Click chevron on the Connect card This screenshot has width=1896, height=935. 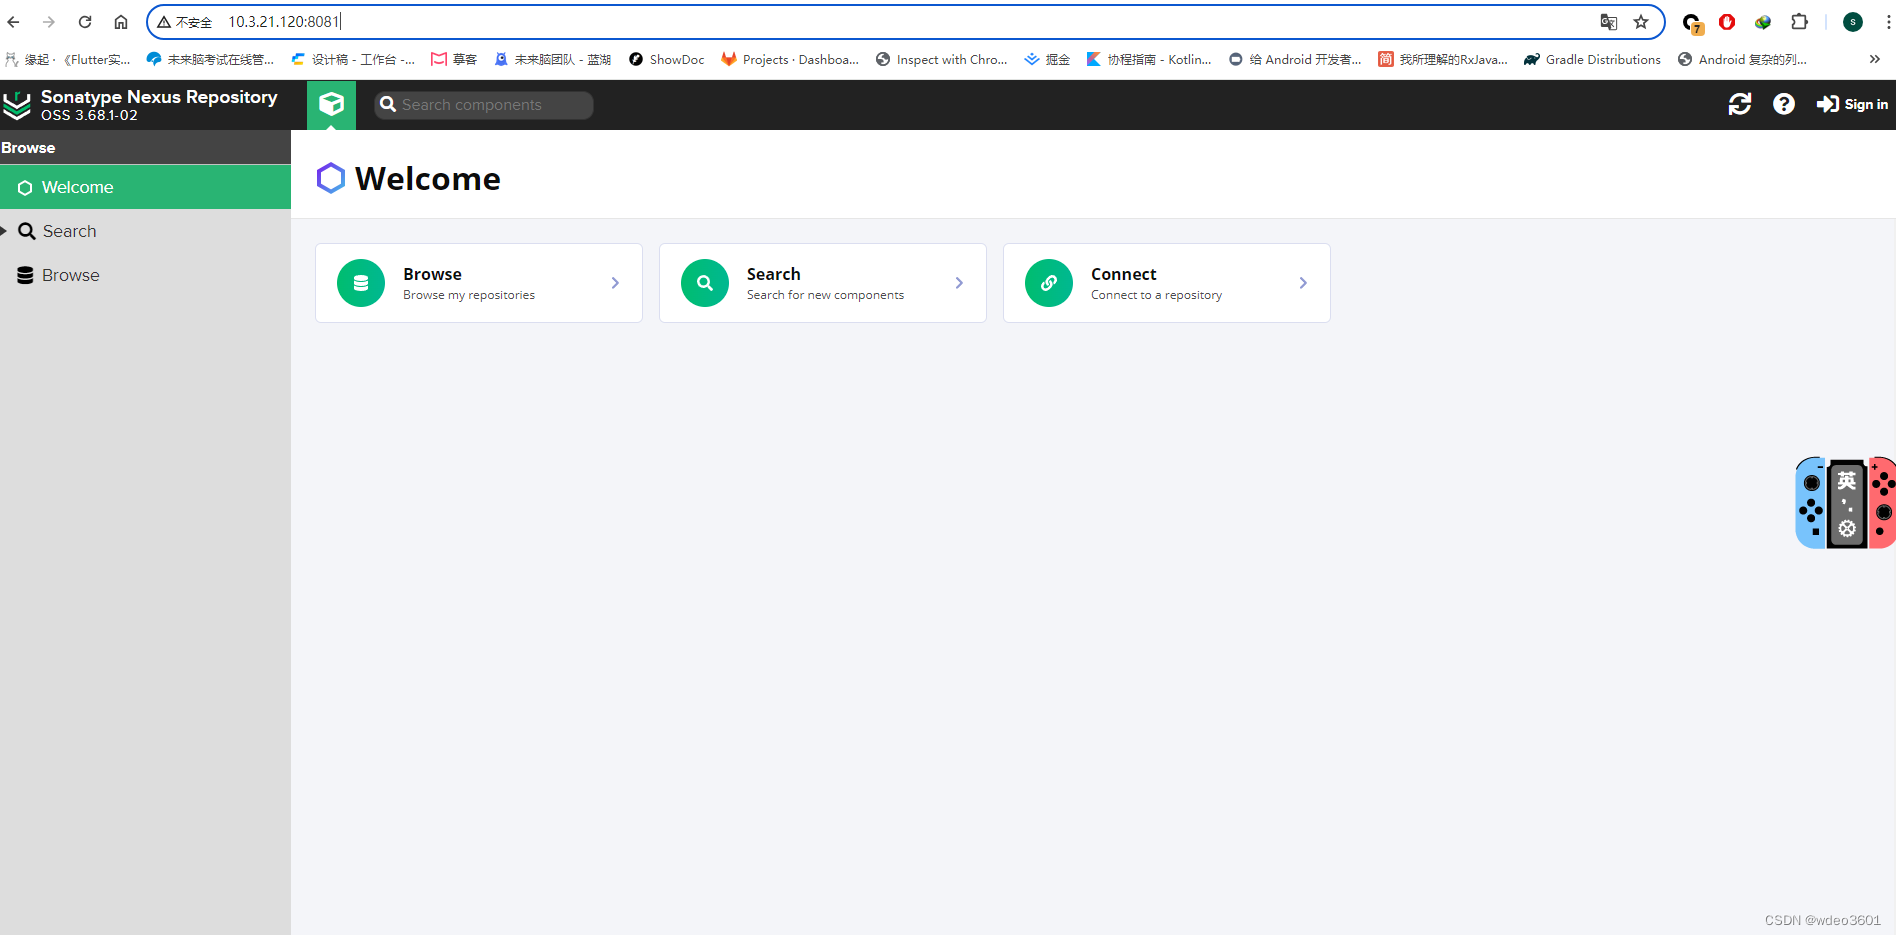(x=1303, y=283)
